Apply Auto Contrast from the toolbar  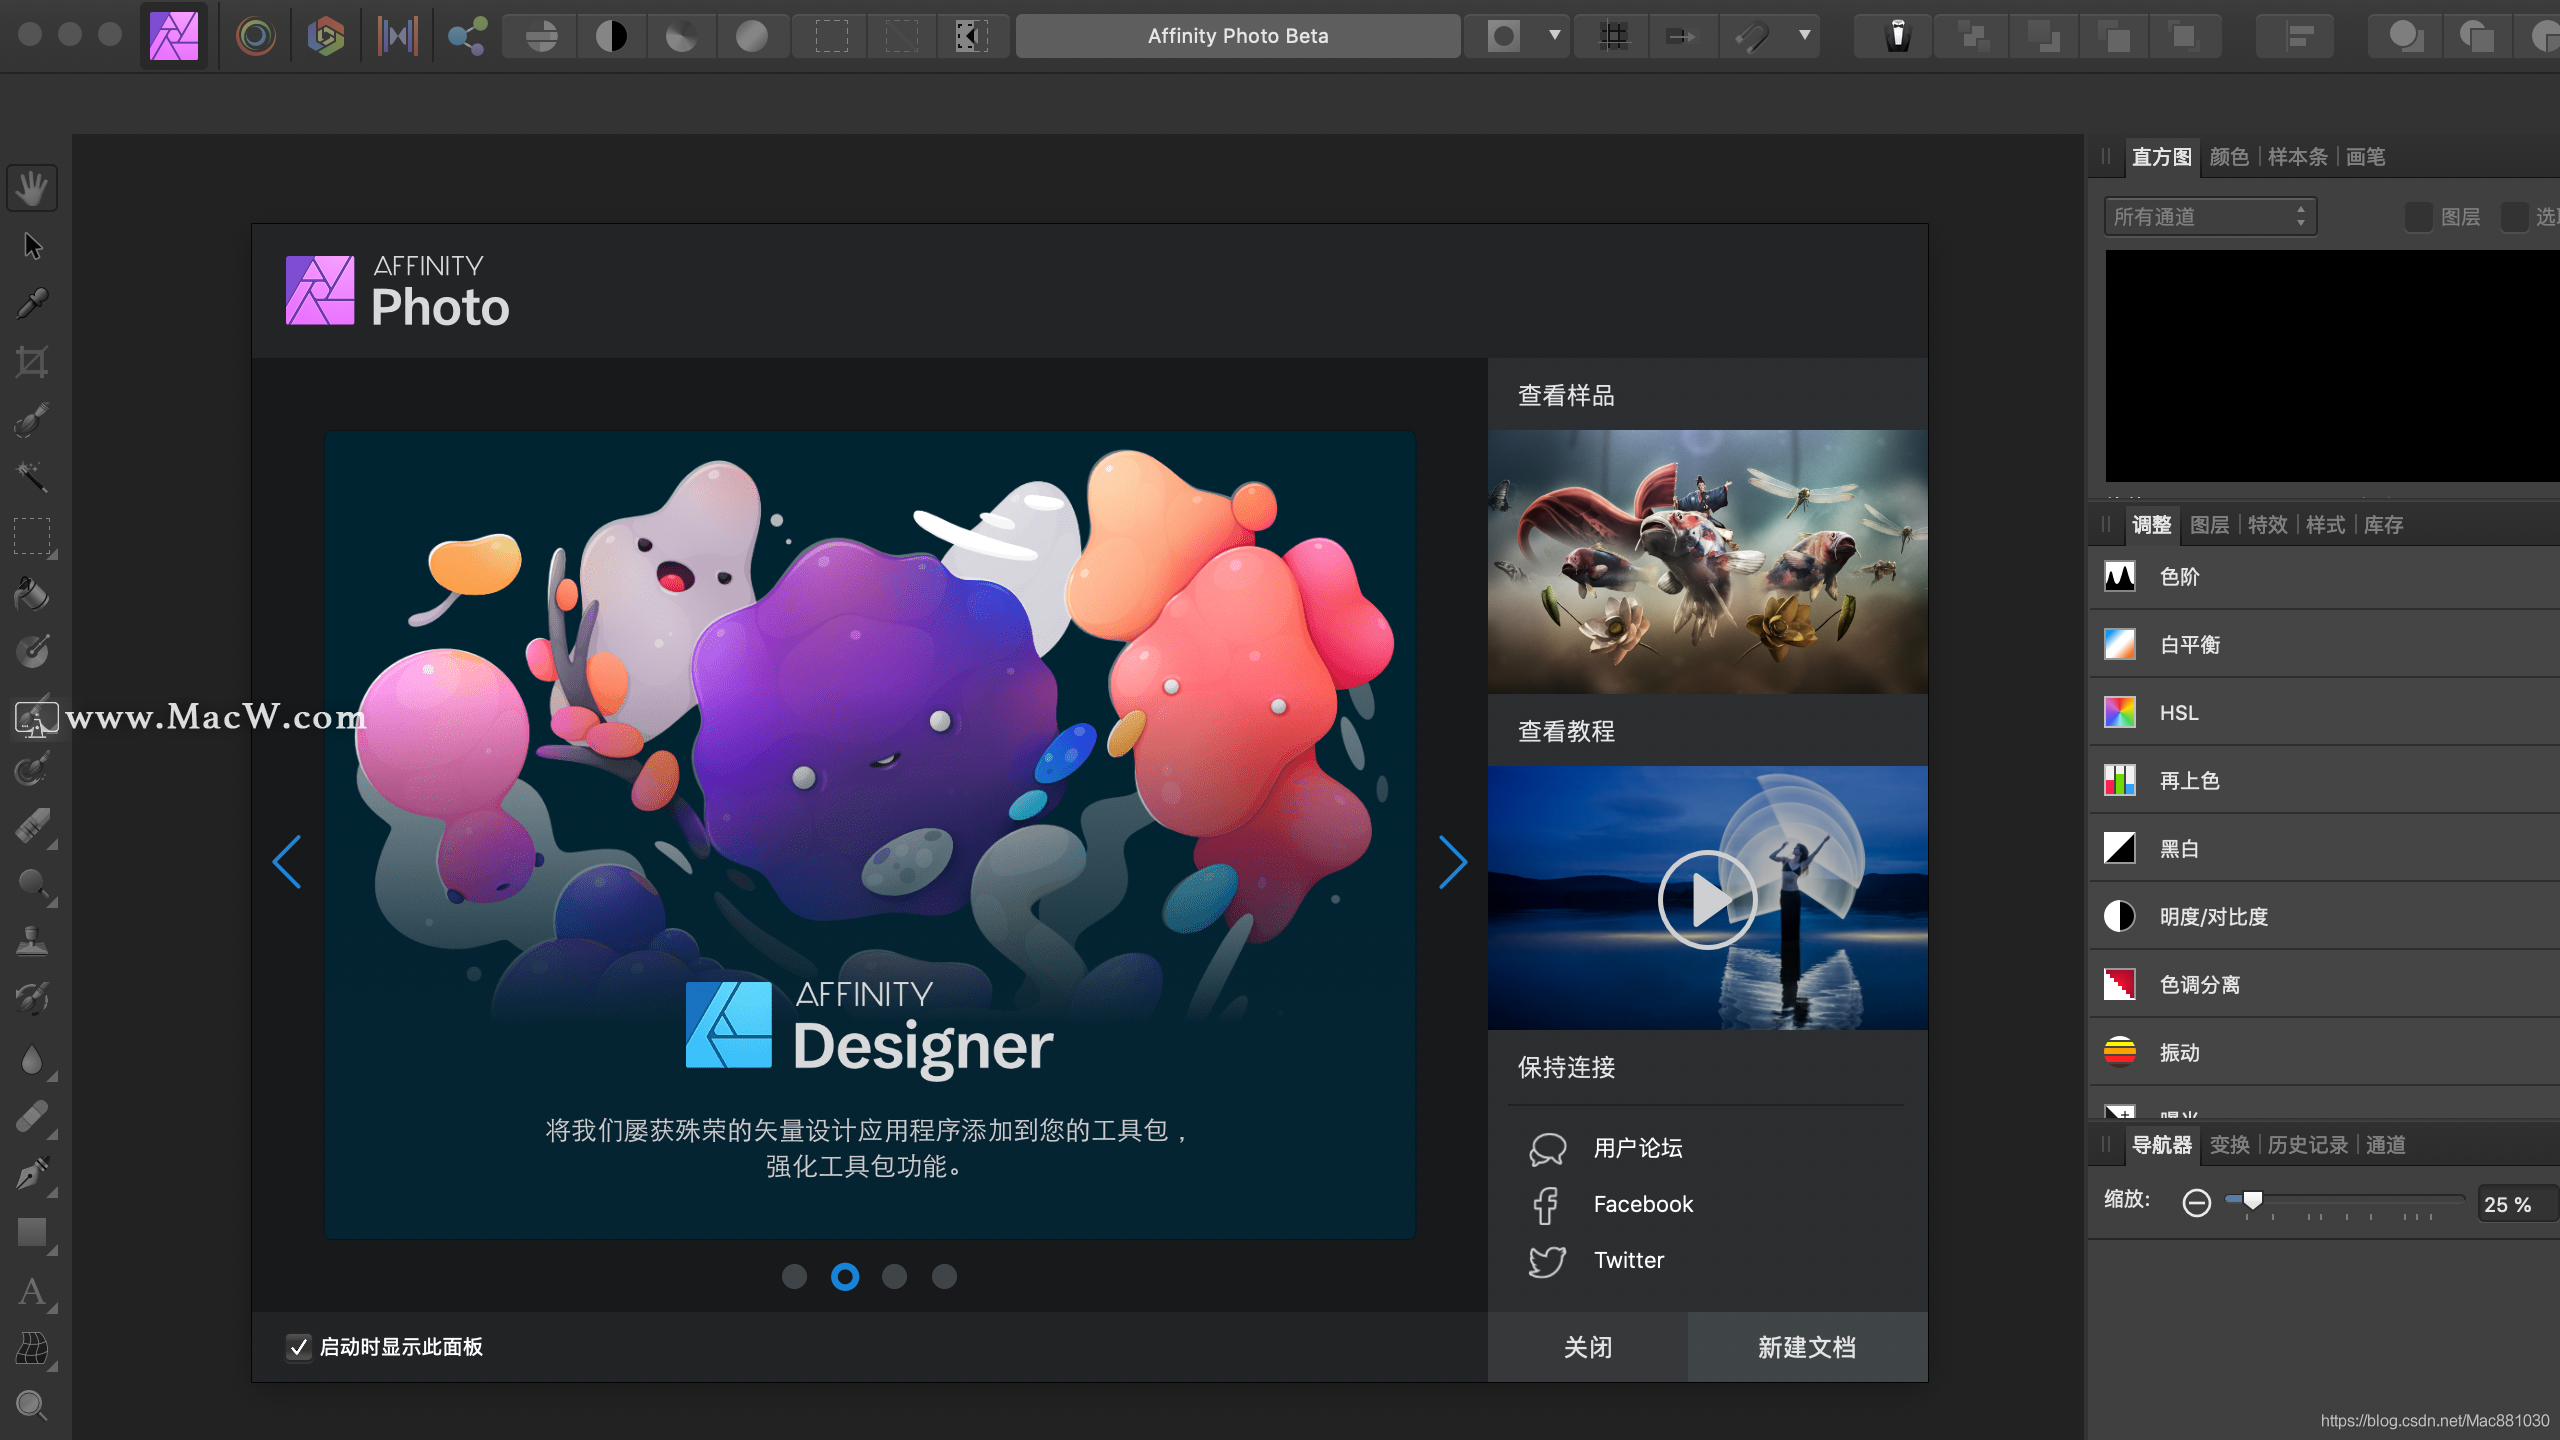611,36
